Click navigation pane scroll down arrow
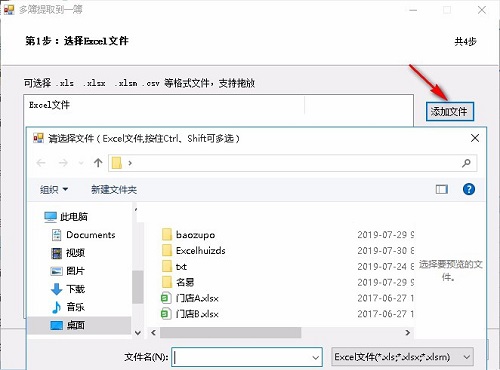Screen dimensions: 500x370 click(138, 333)
